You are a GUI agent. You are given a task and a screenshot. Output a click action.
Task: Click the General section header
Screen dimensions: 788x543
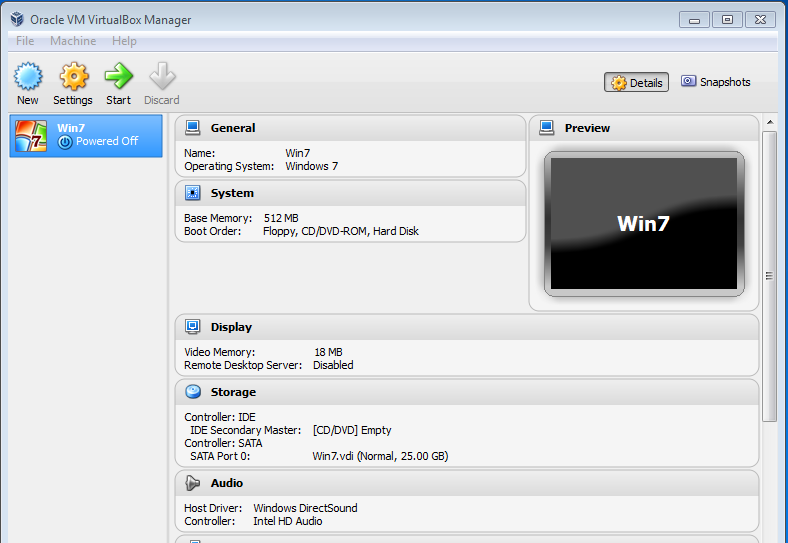click(x=350, y=128)
